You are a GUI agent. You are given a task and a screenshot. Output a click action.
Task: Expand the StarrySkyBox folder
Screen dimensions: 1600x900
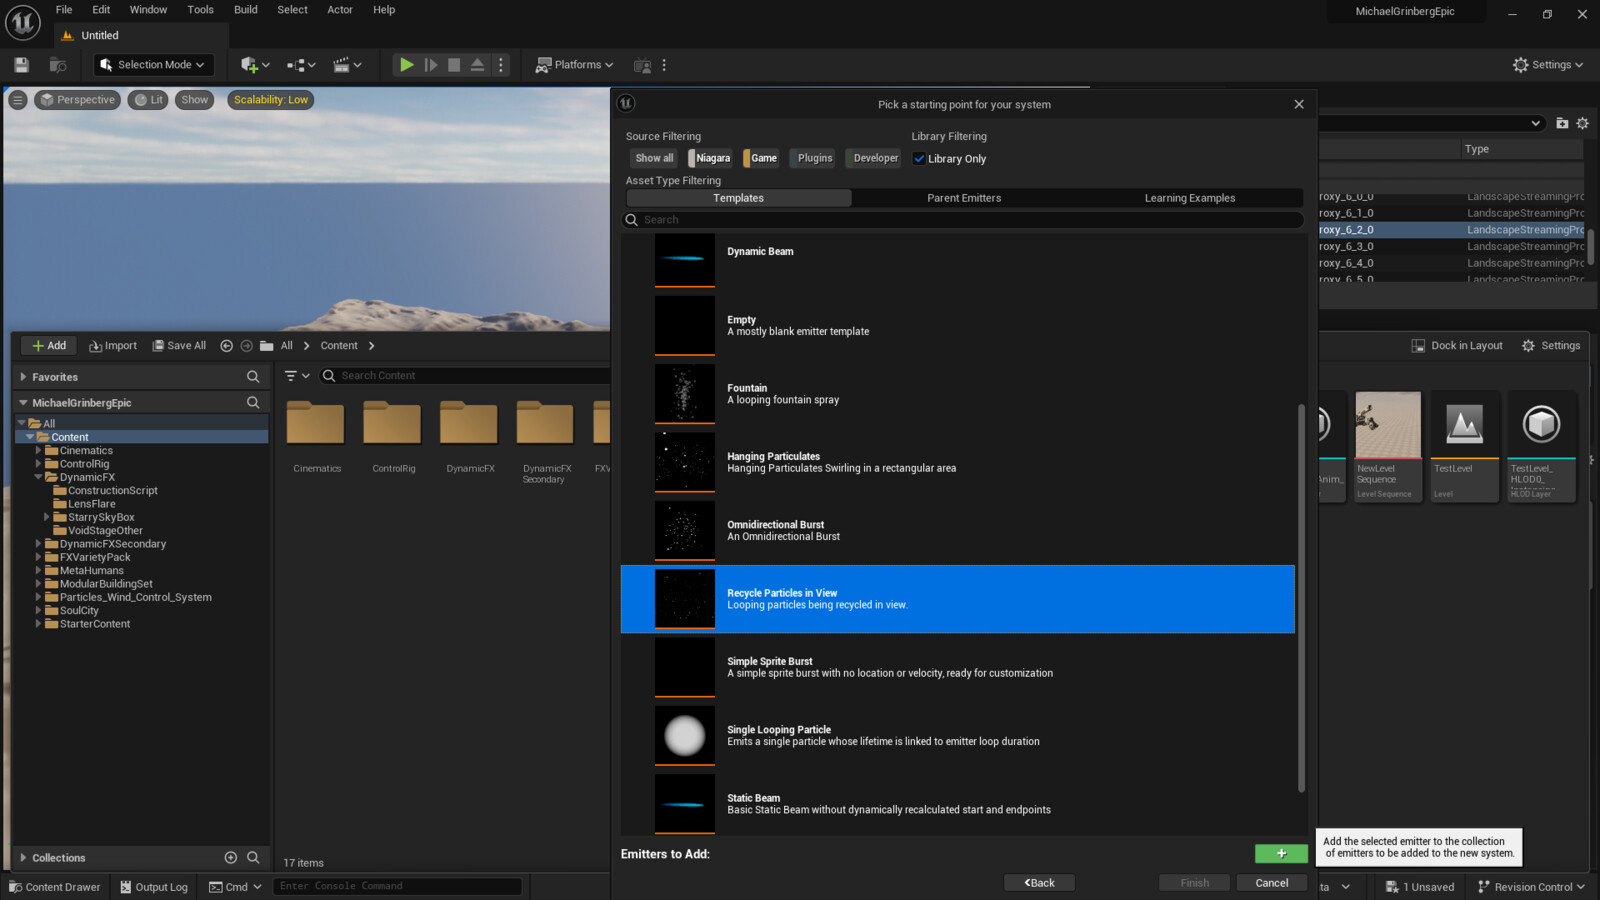[47, 517]
